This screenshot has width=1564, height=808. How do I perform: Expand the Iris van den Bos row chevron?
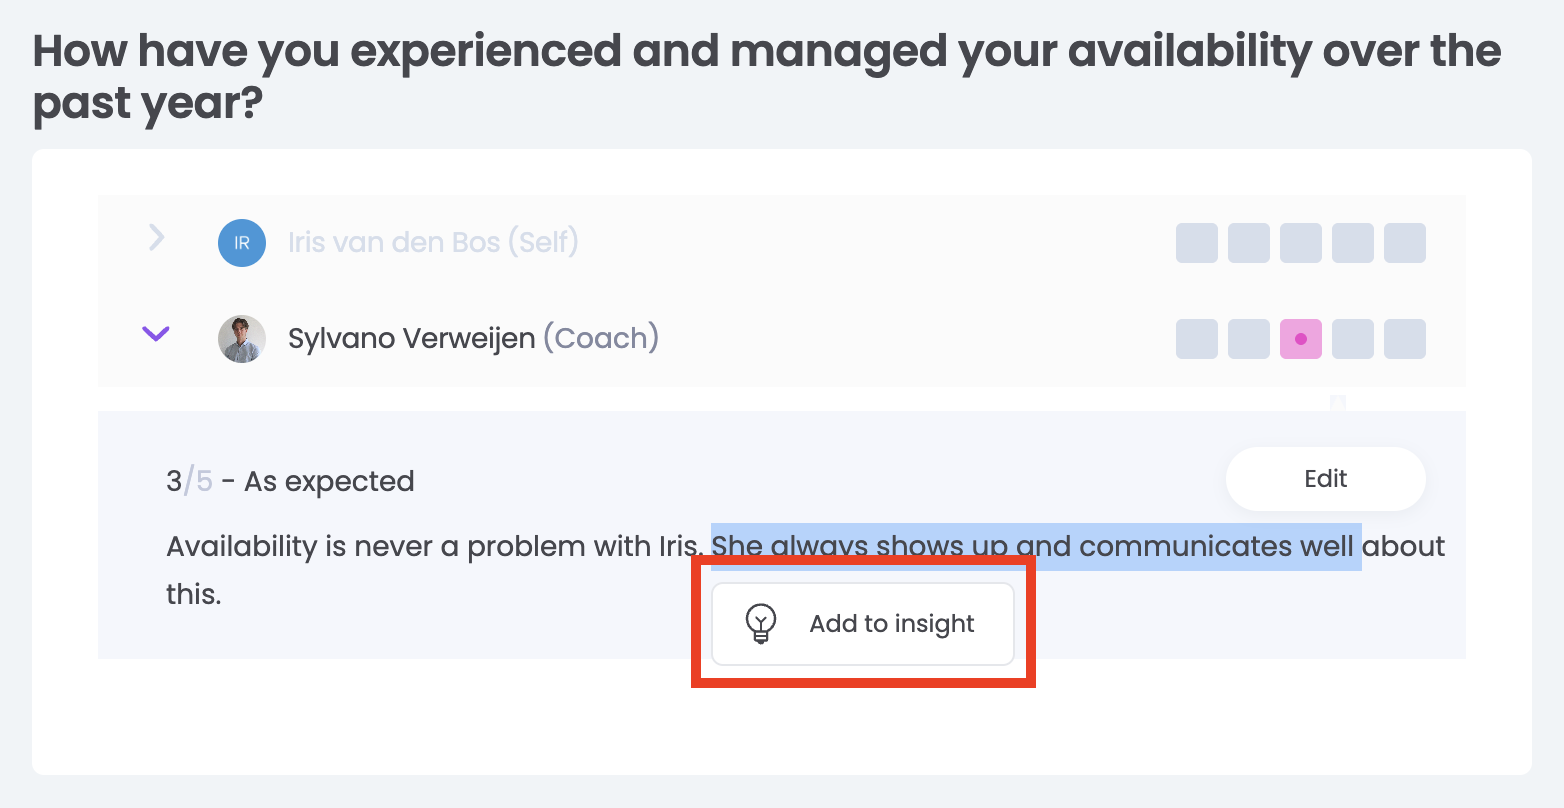click(x=156, y=238)
